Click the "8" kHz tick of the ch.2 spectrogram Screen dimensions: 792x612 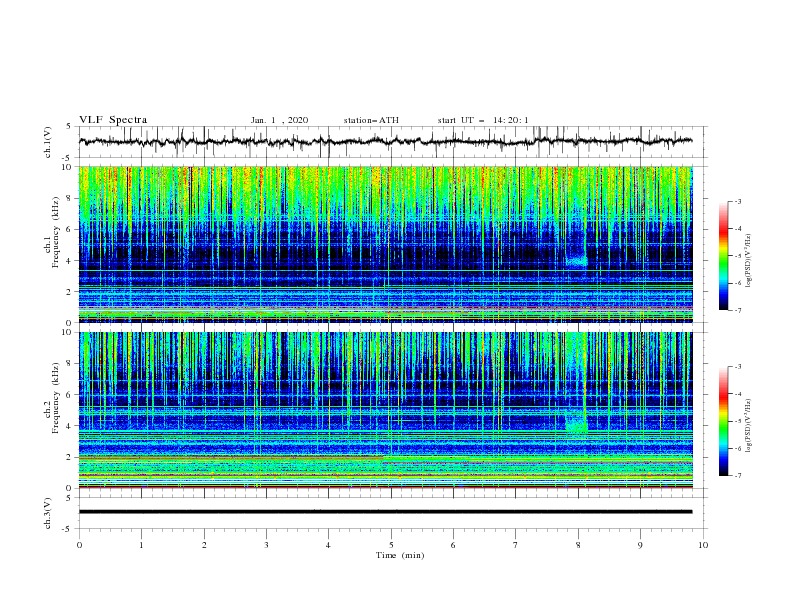tap(71, 364)
